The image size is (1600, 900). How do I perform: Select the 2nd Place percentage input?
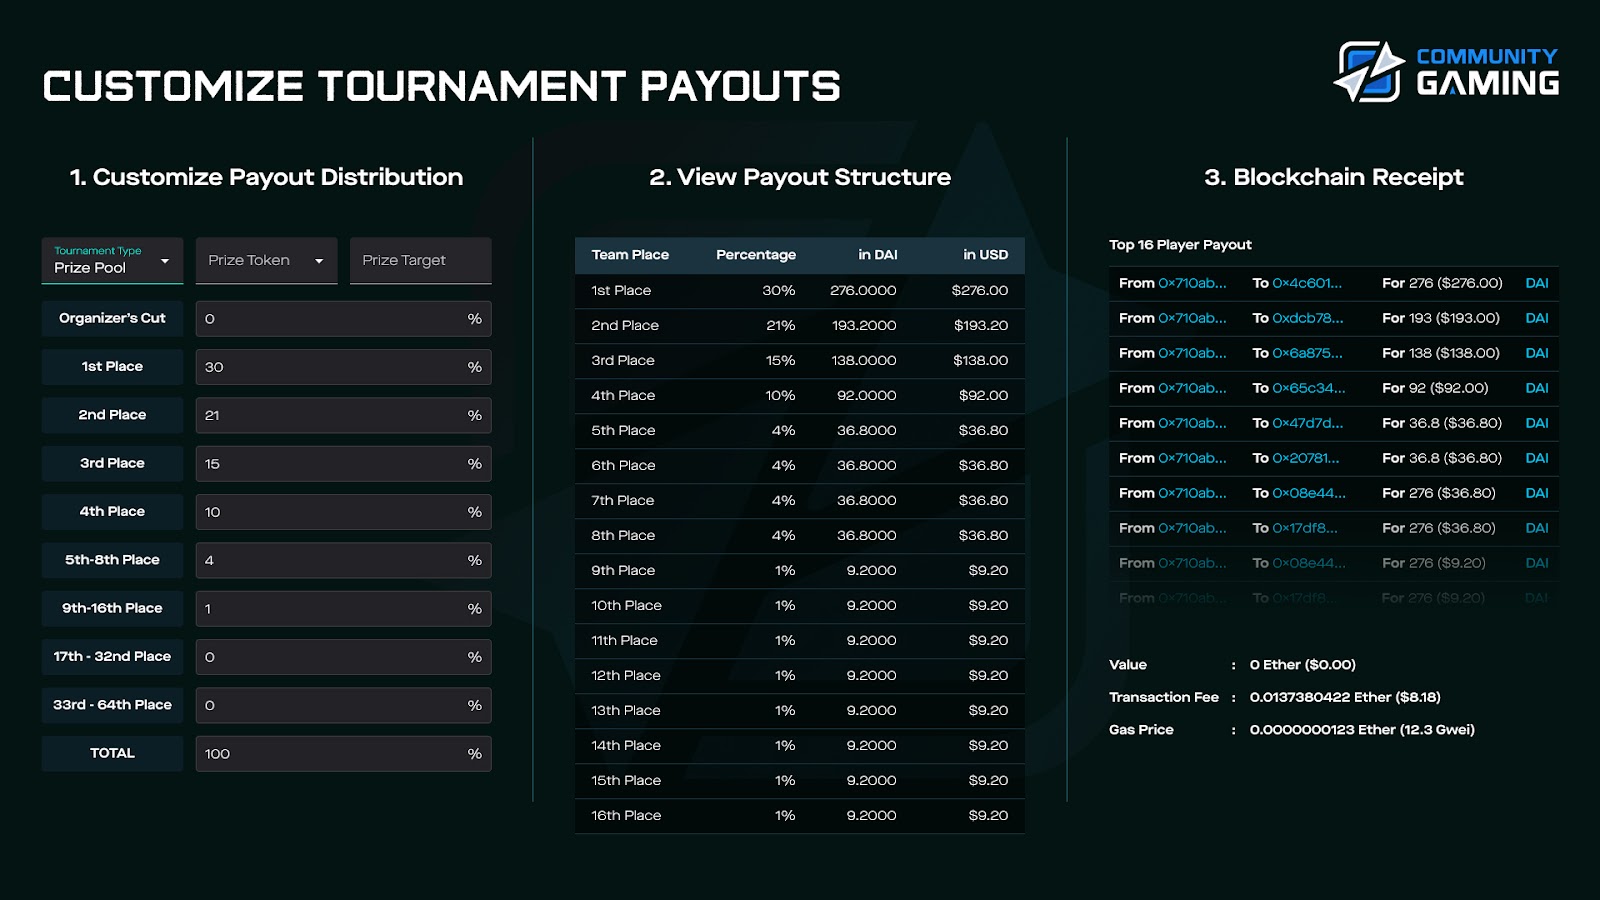click(x=343, y=415)
